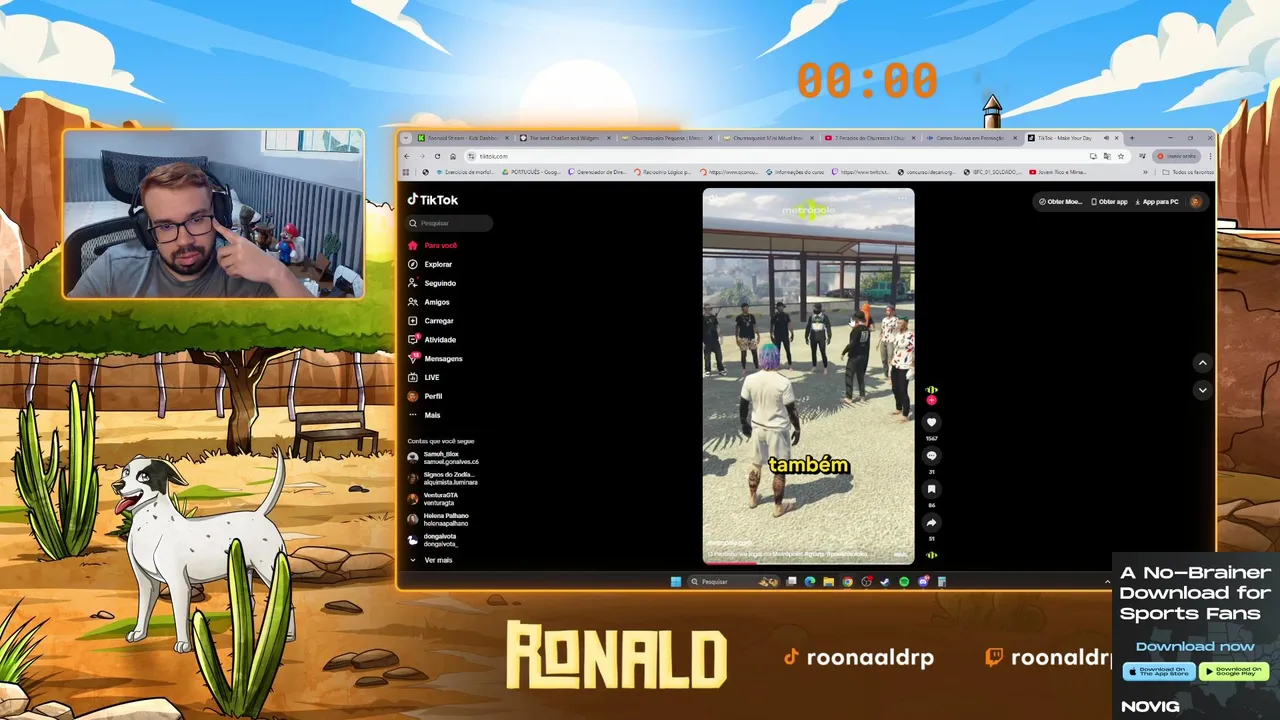Open followed account Signos do Zodía...
This screenshot has height=720, width=1280.
(x=443, y=478)
